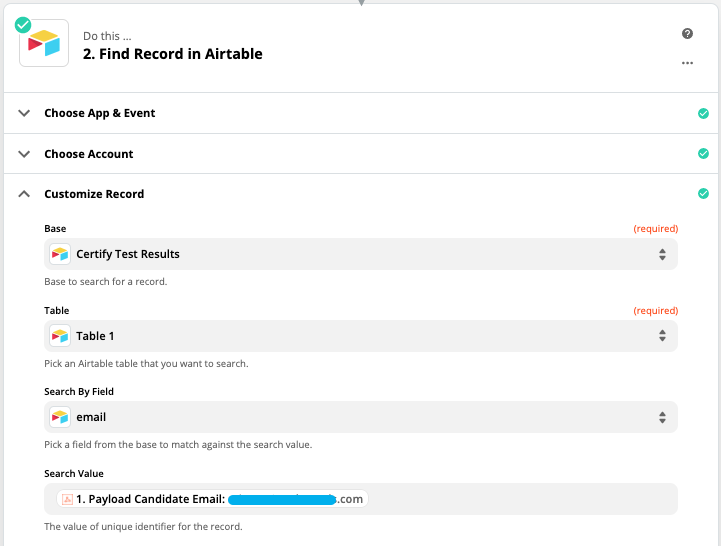Click the step title Find Record in Airtable
This screenshot has width=721, height=546.
tap(173, 54)
